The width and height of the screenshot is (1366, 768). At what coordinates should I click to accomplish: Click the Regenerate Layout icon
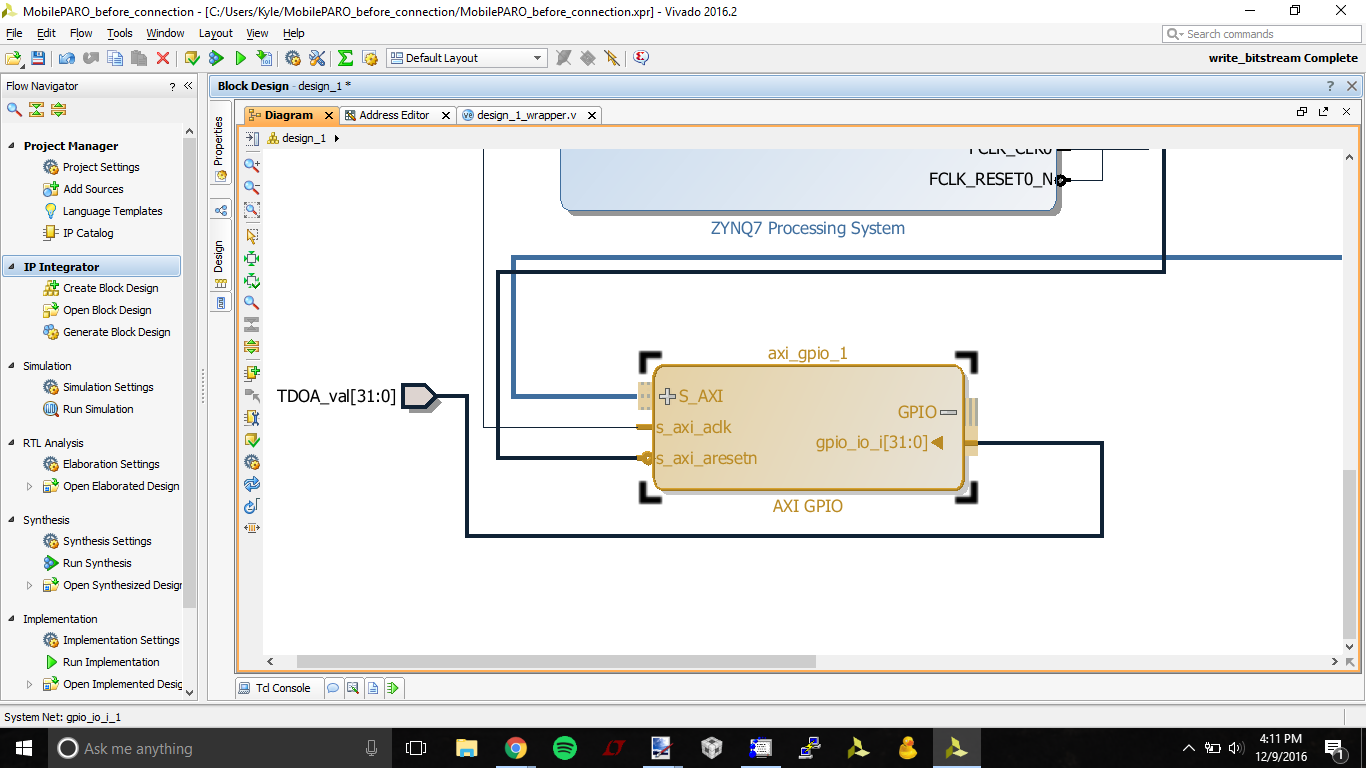point(252,484)
